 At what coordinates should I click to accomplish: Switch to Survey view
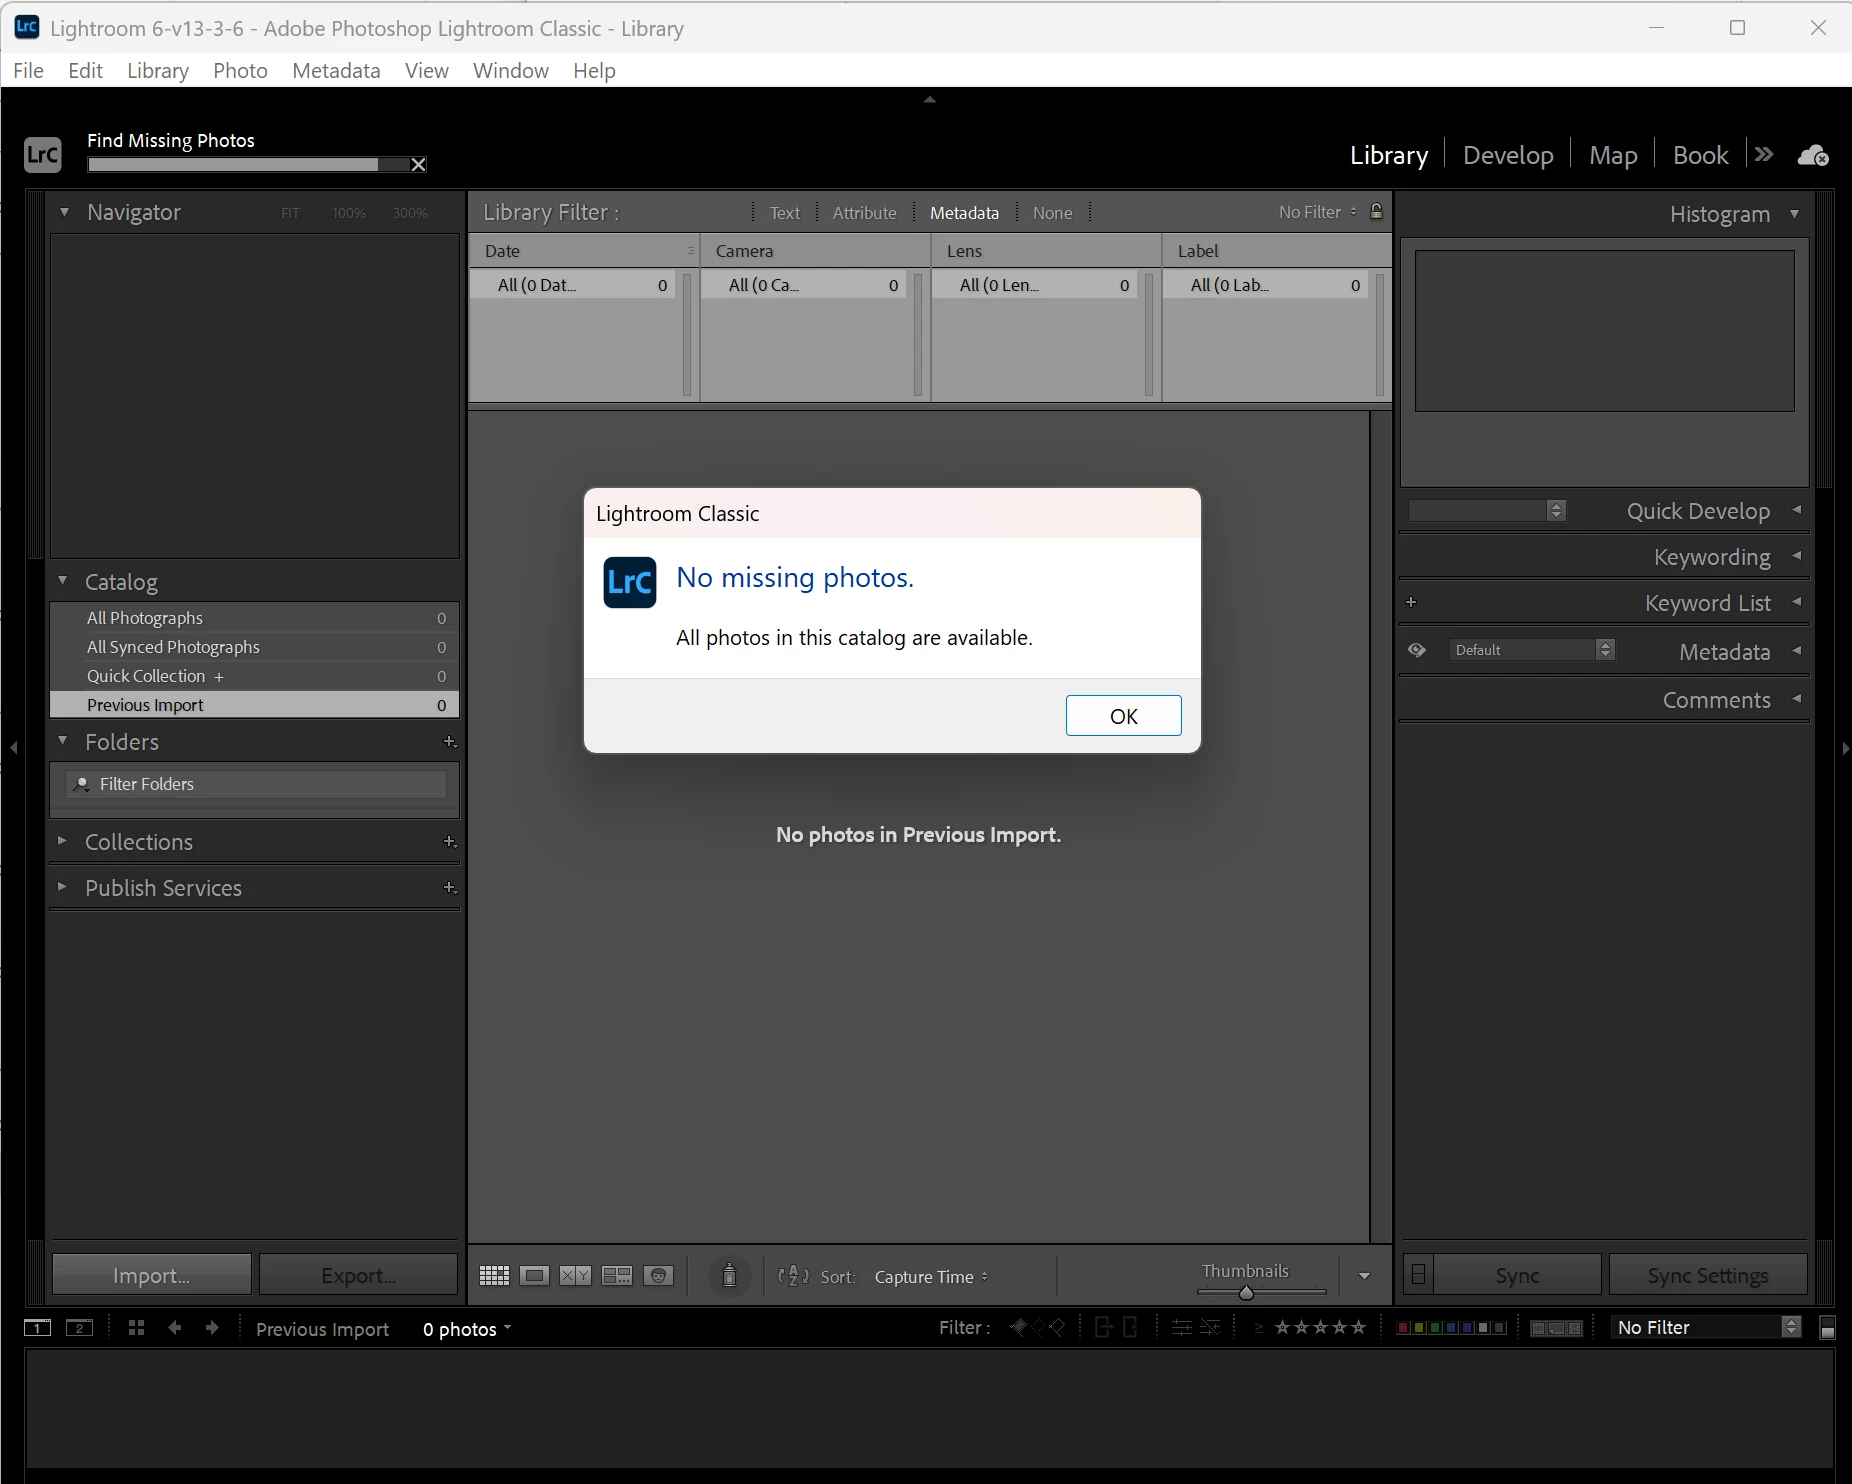click(617, 1275)
